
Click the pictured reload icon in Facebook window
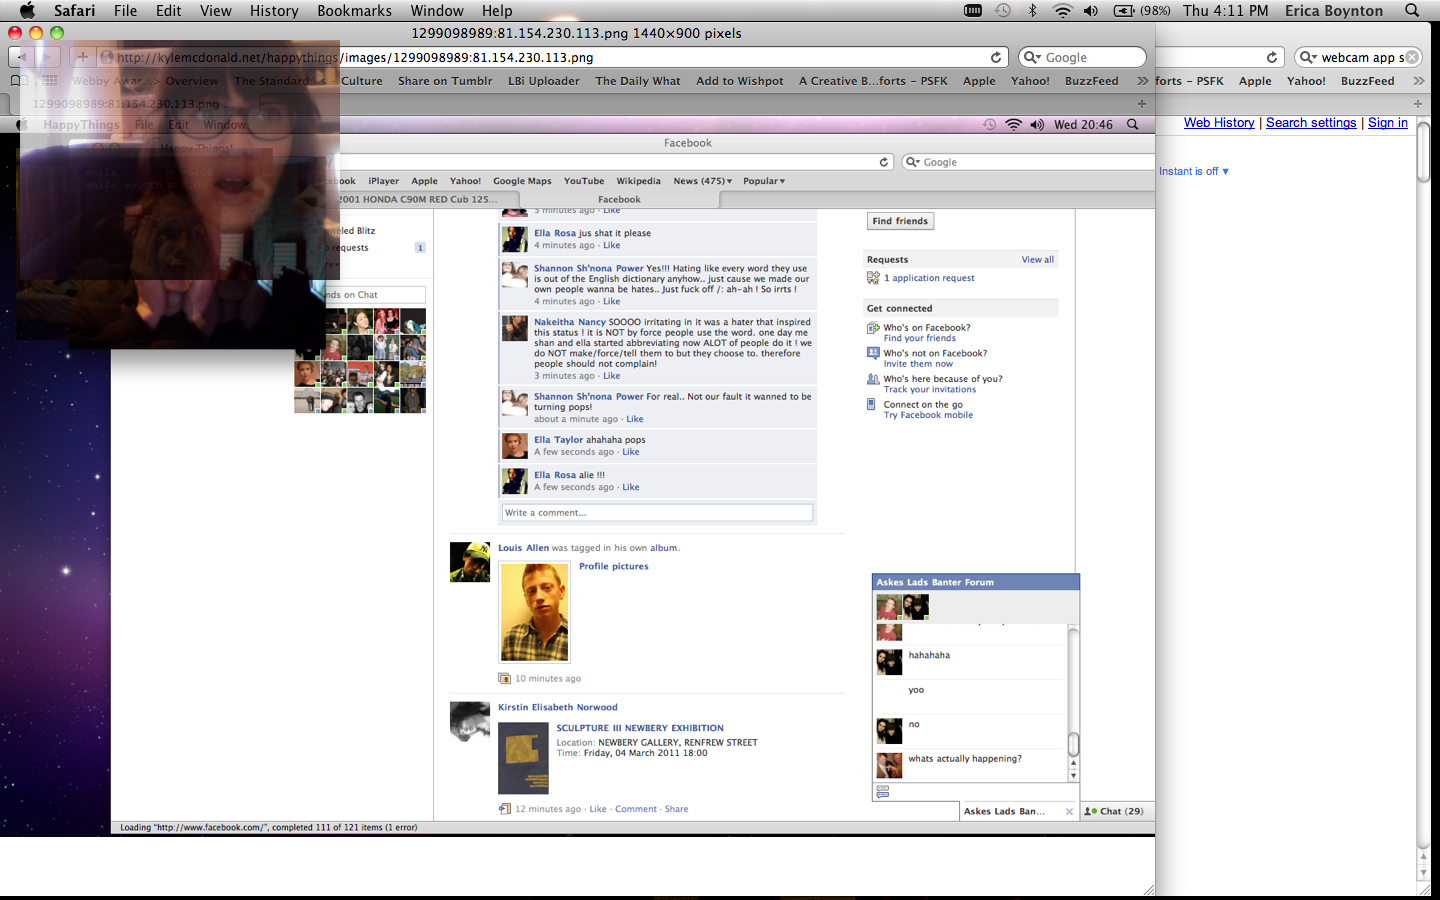(884, 162)
